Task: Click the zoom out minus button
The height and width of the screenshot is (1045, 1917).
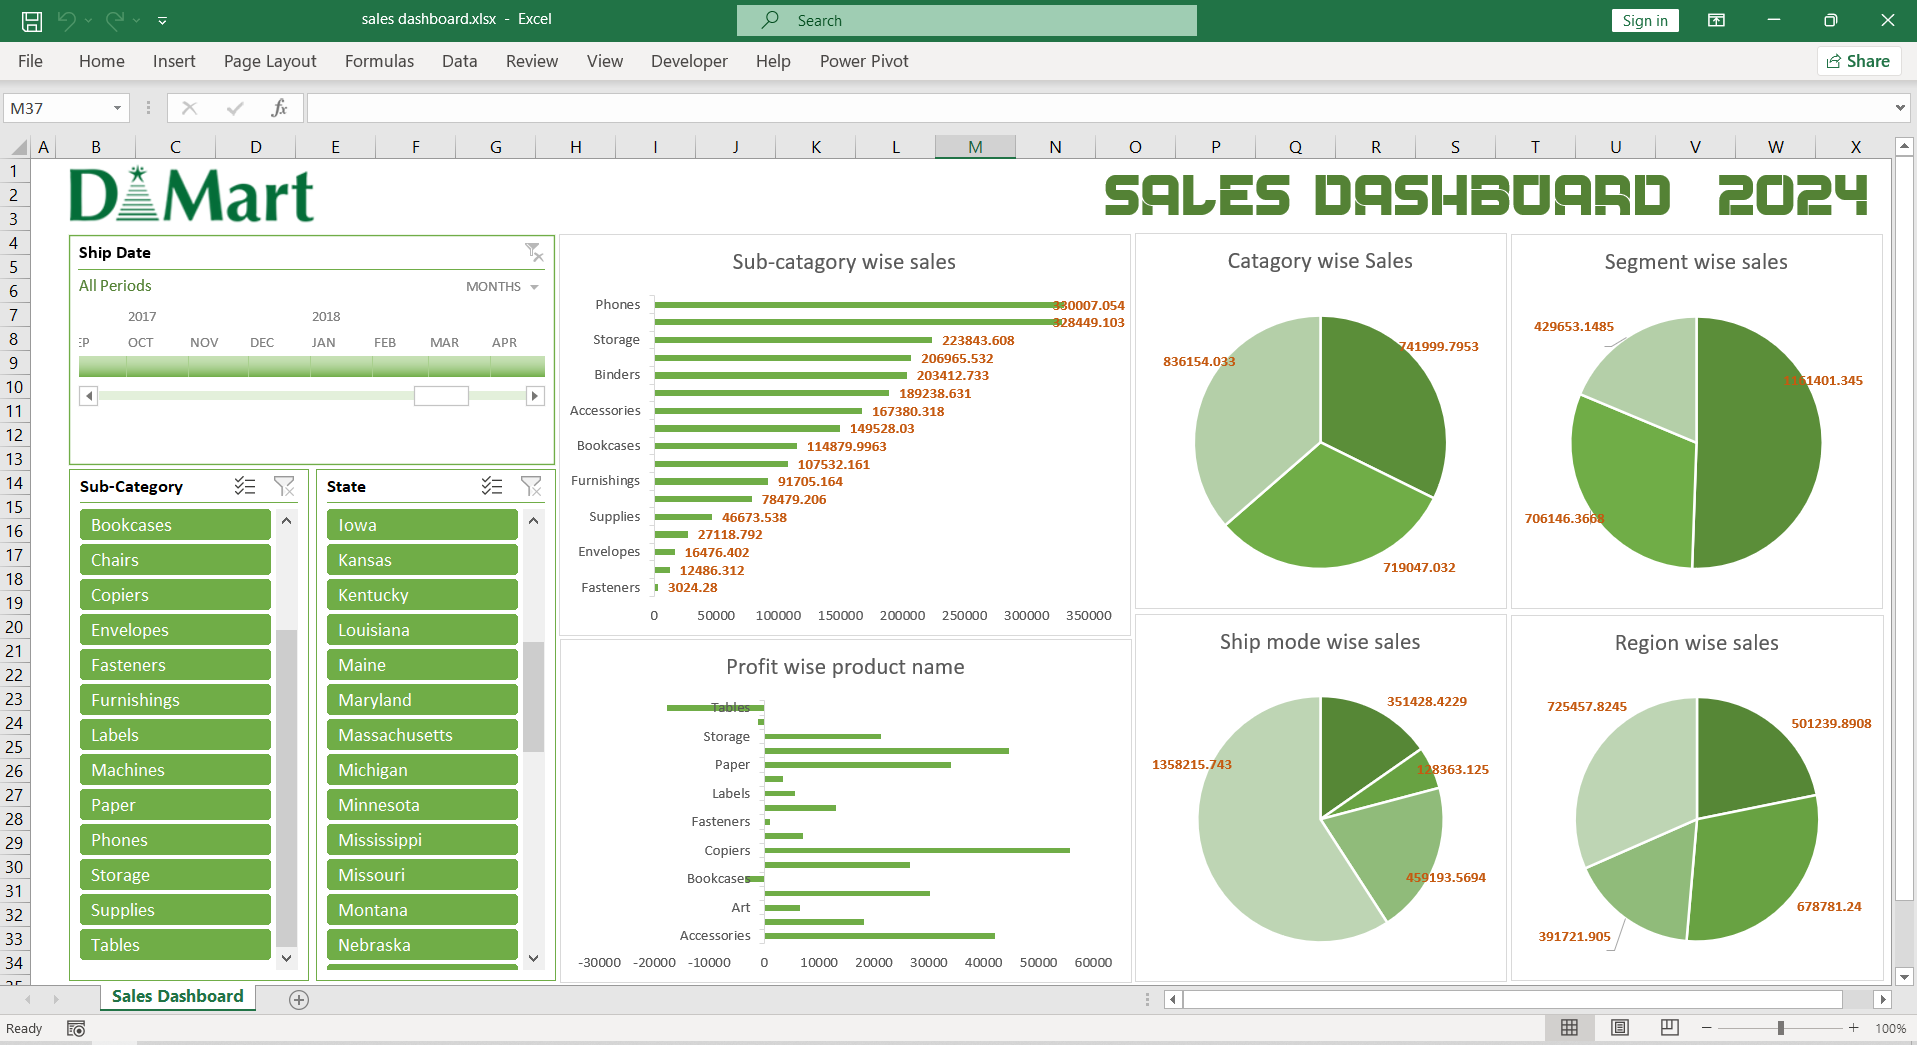Action: (1707, 1028)
